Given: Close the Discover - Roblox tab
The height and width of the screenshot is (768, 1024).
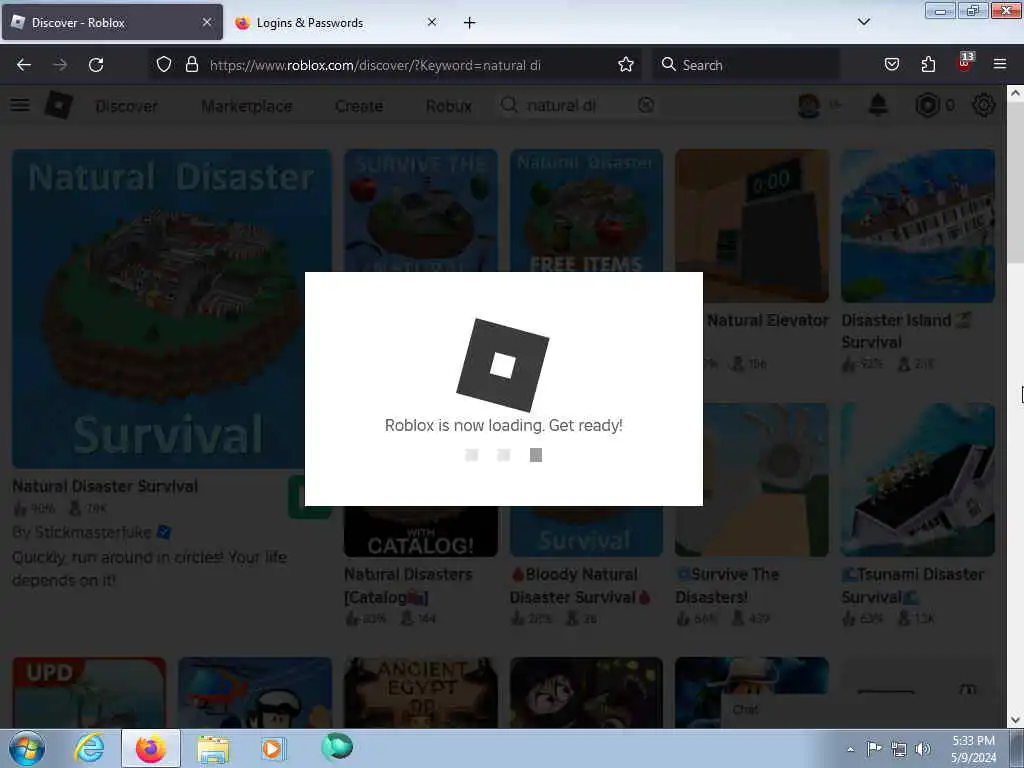Looking at the screenshot, I should 207,22.
